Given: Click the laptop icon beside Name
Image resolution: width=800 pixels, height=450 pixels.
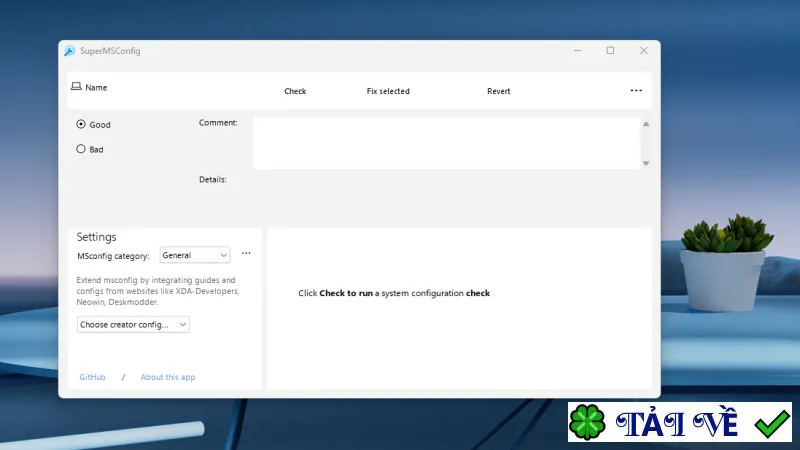Looking at the screenshot, I should click(x=76, y=86).
